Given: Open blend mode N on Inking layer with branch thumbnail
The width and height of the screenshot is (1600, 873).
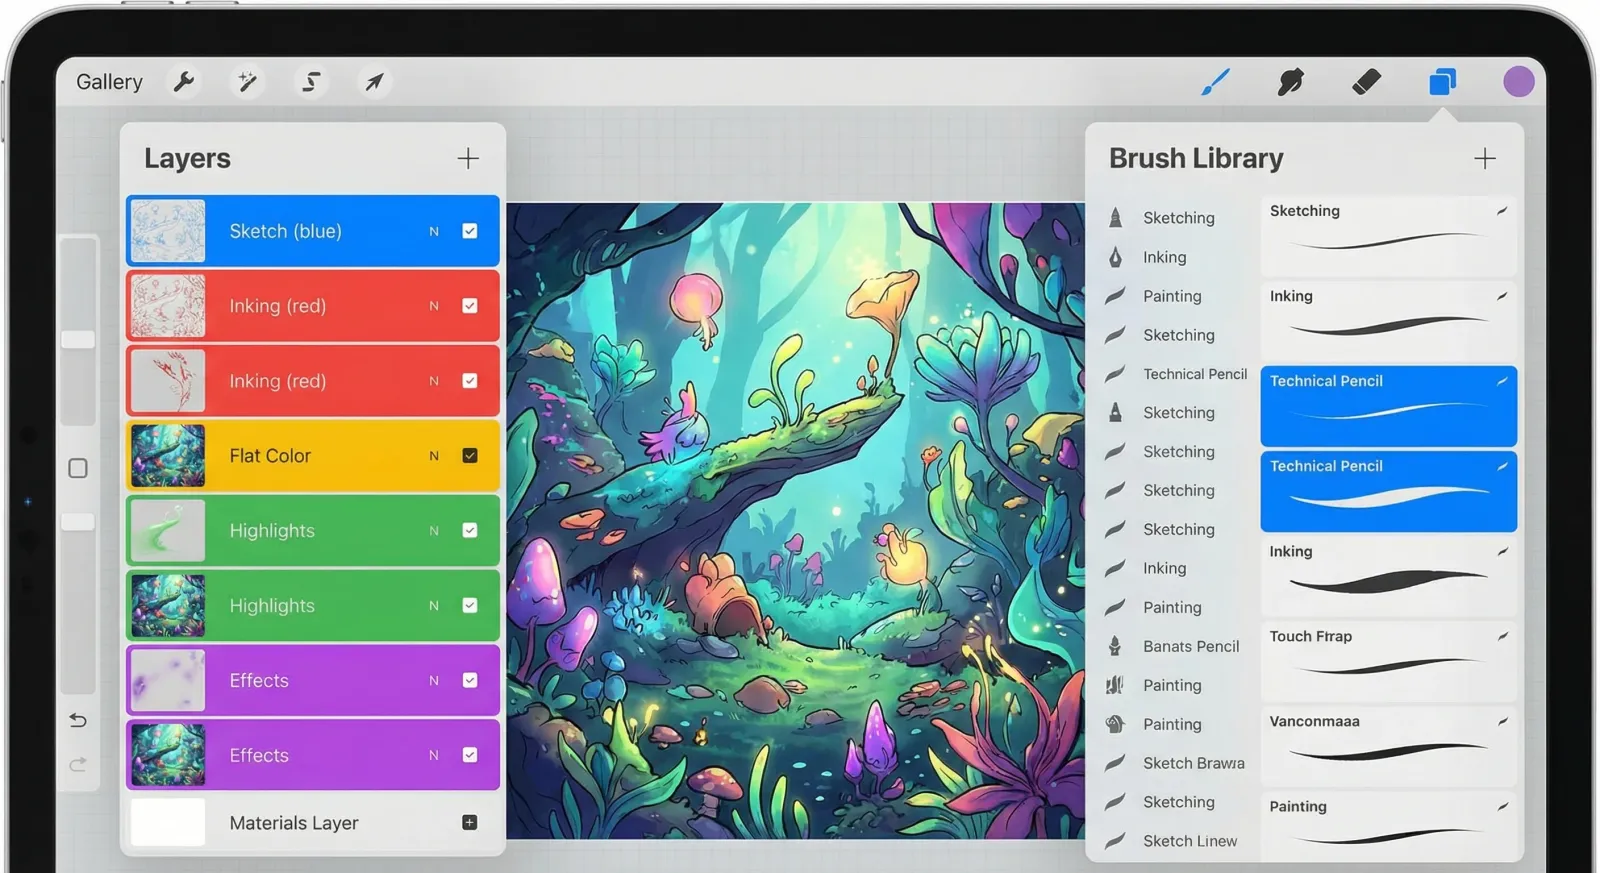Looking at the screenshot, I should coord(434,381).
